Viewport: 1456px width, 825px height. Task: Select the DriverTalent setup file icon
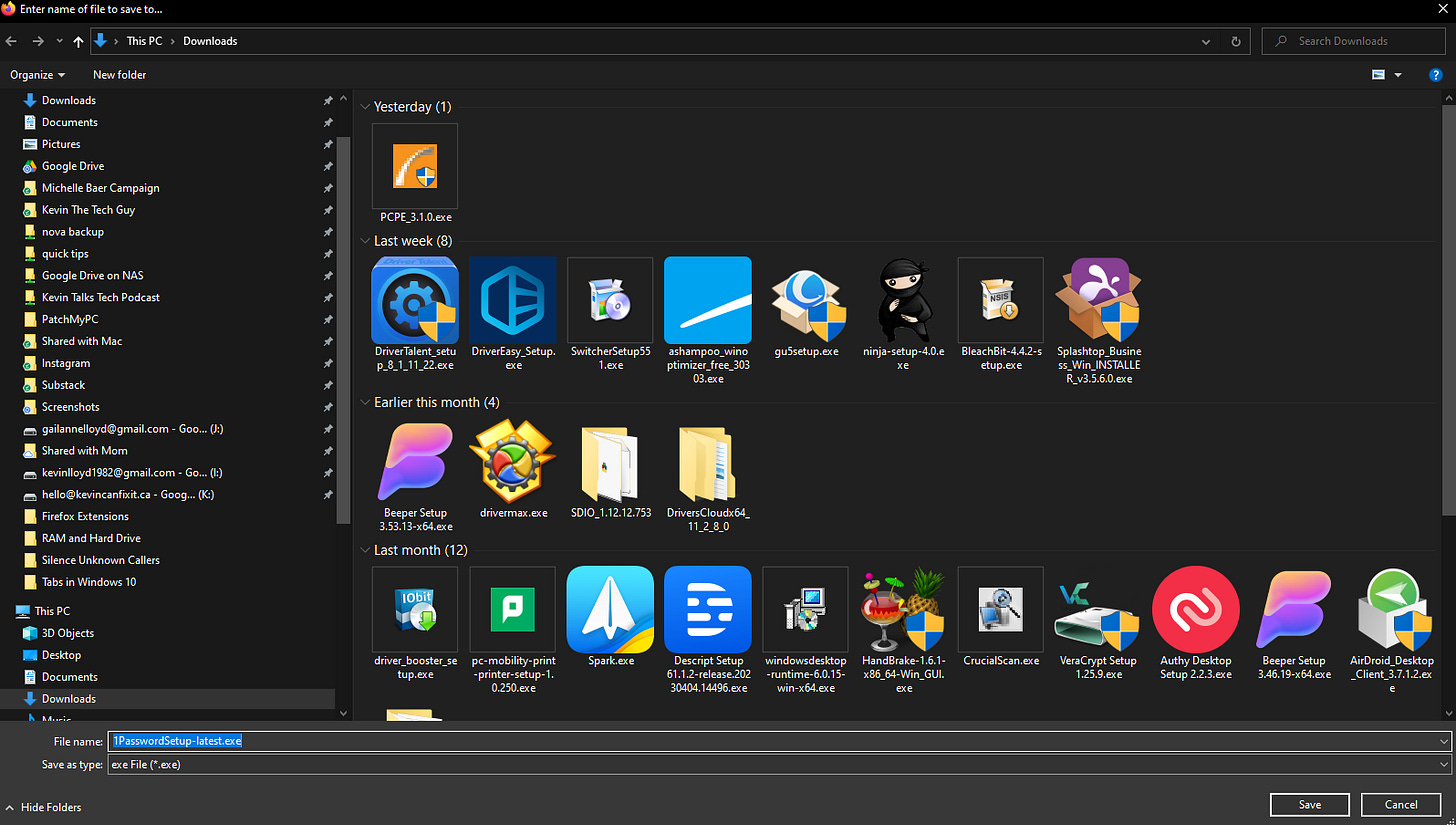tap(414, 300)
